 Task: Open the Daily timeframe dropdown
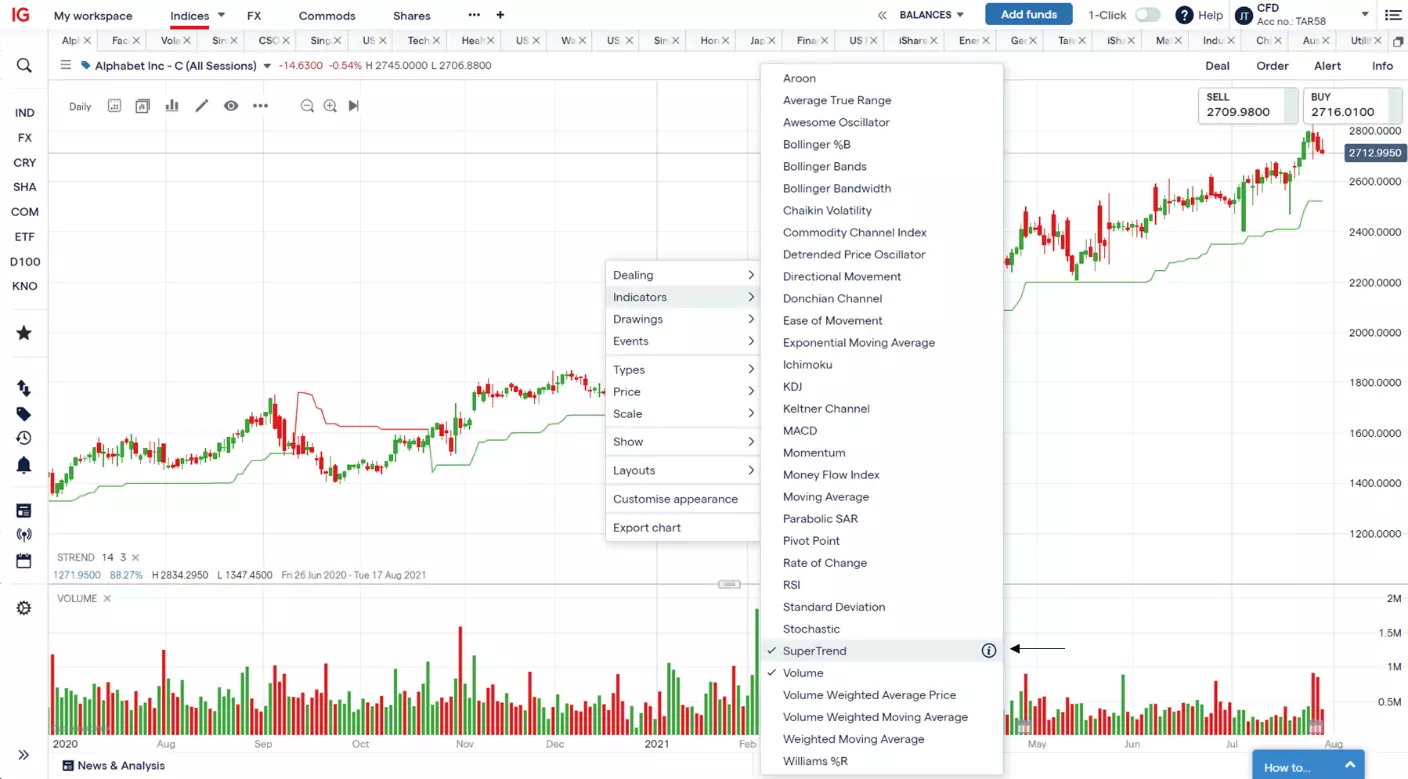[80, 107]
